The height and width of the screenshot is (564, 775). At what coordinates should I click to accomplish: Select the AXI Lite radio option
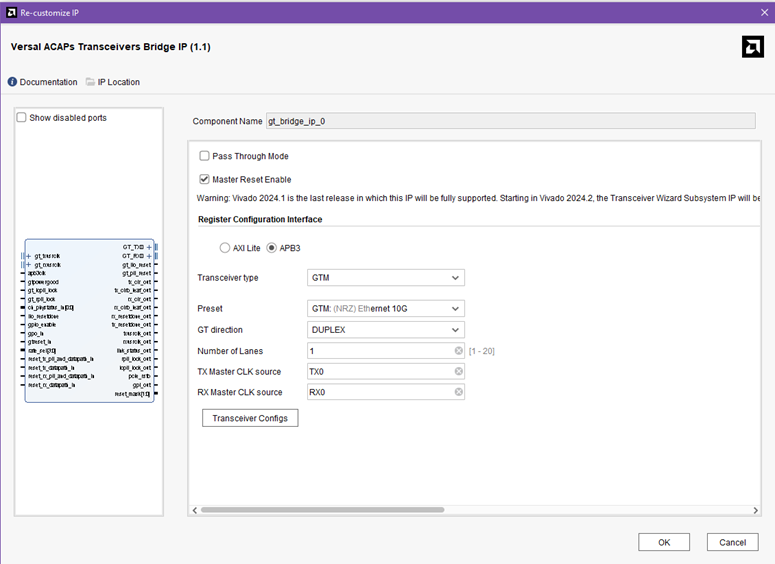click(x=225, y=248)
